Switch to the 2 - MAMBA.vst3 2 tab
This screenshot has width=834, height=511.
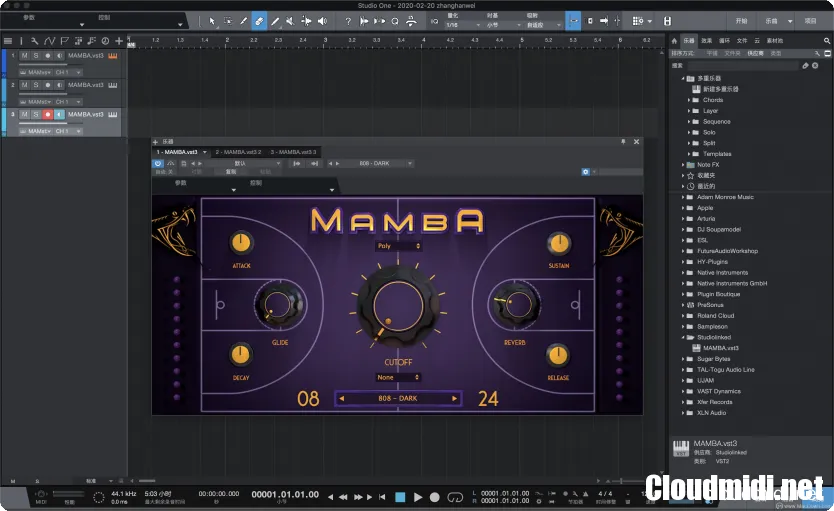pyautogui.click(x=238, y=152)
